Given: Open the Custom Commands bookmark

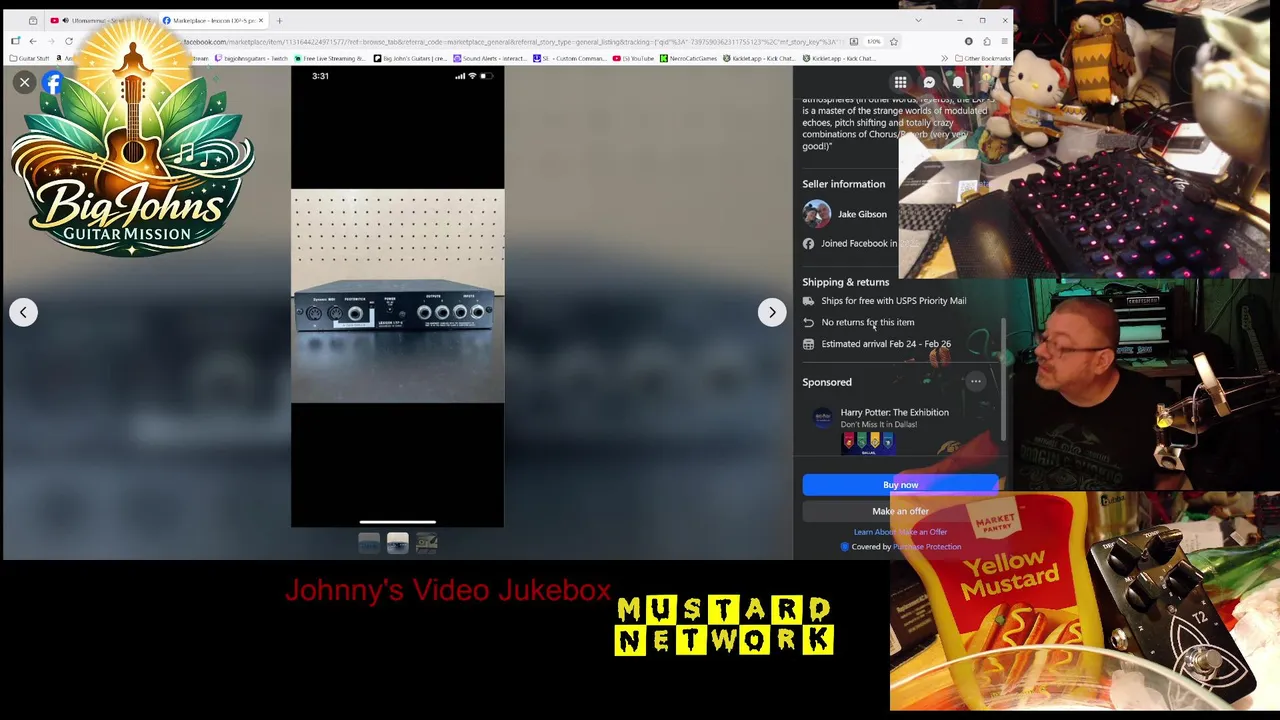Looking at the screenshot, I should point(570,58).
